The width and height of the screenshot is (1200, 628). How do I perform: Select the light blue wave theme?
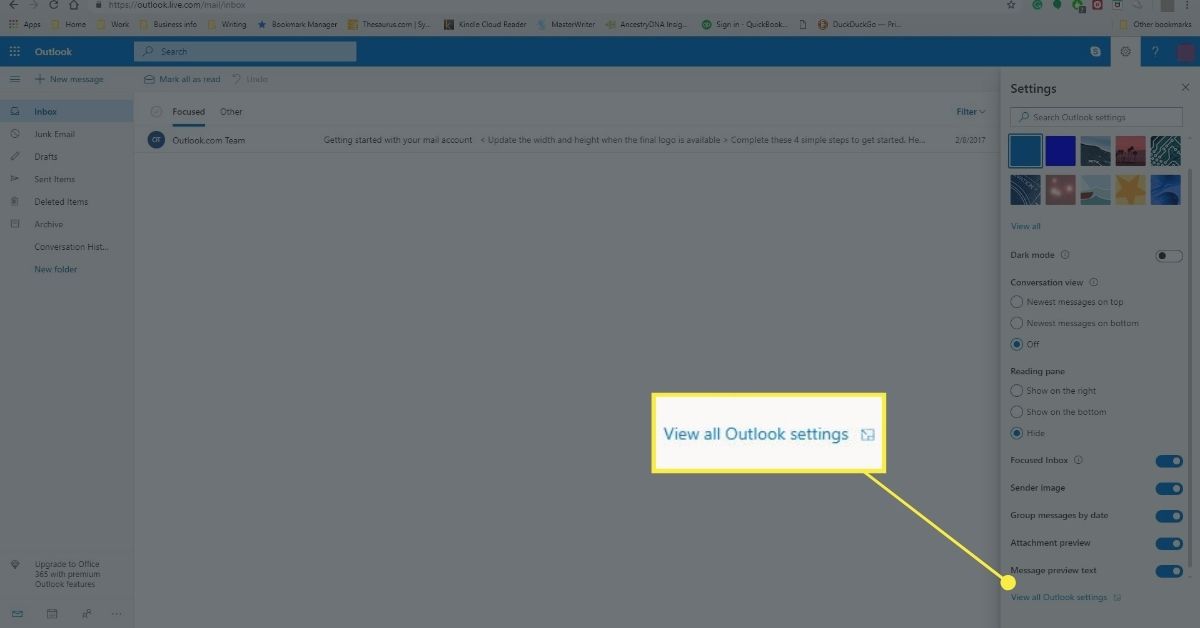pyautogui.click(x=1096, y=189)
